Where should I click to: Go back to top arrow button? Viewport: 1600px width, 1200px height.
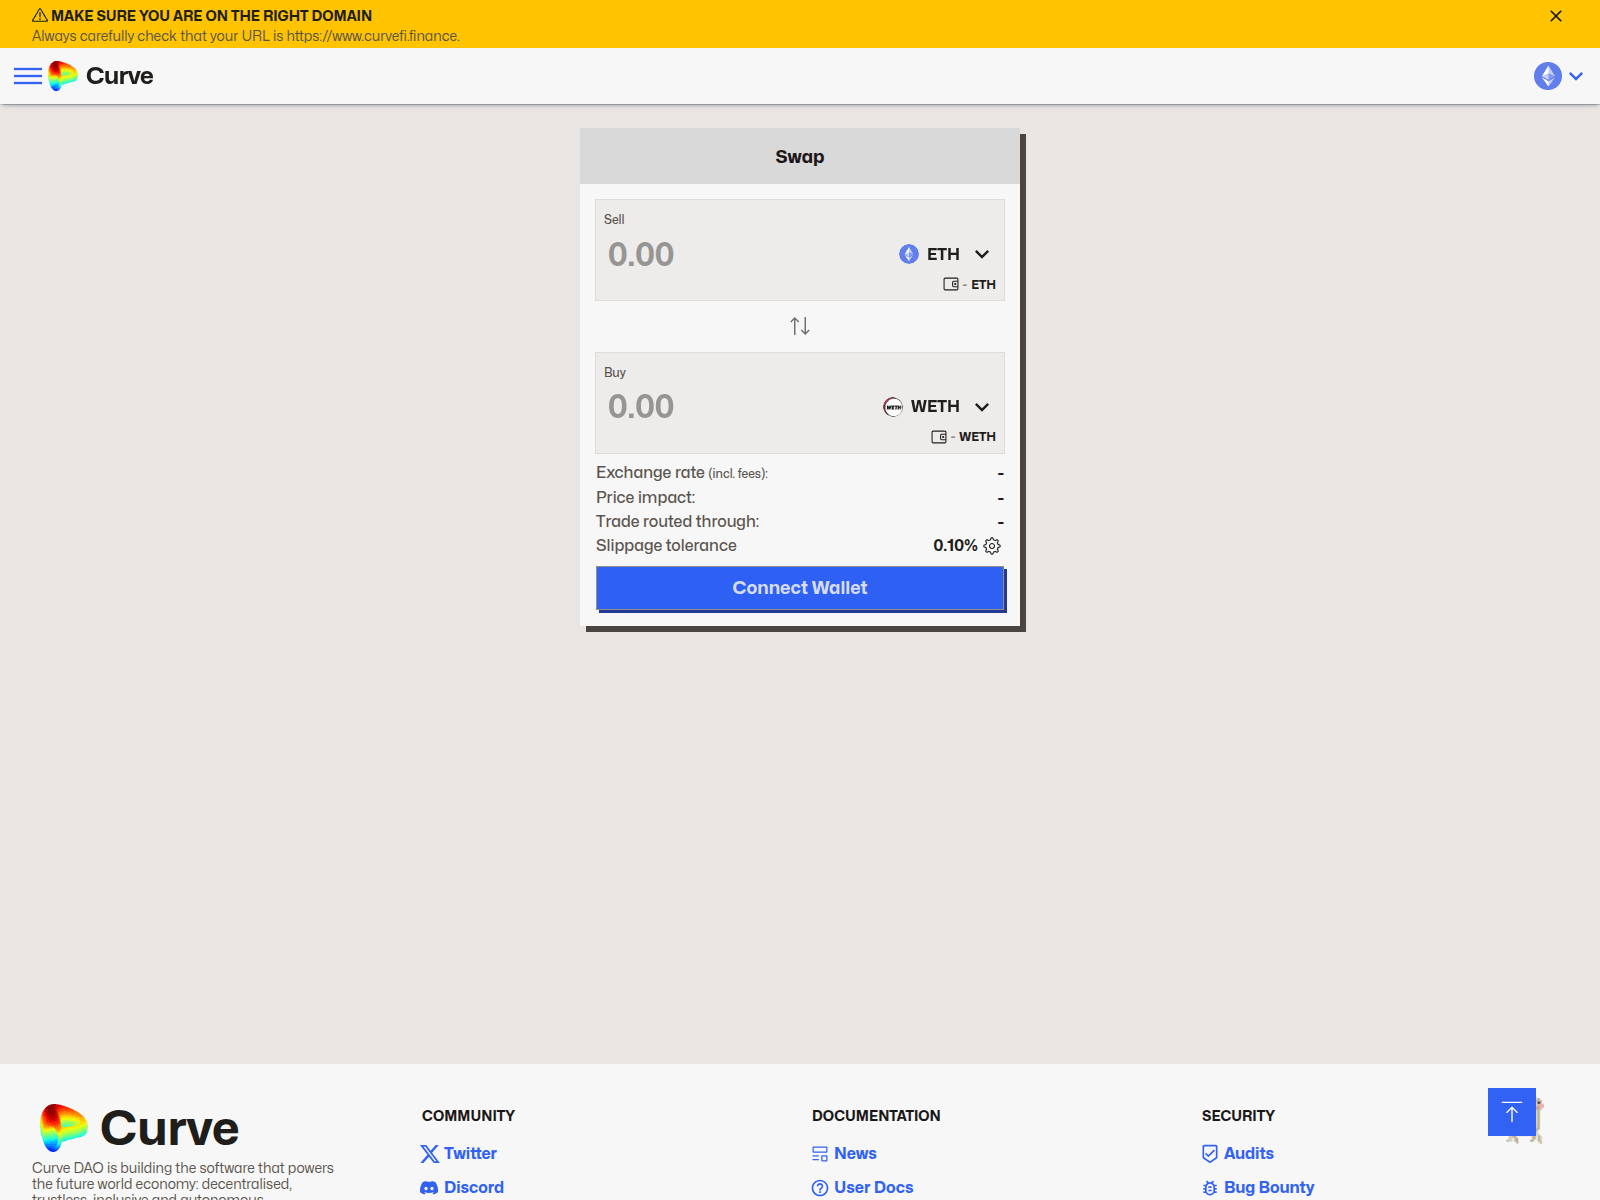click(x=1512, y=1112)
